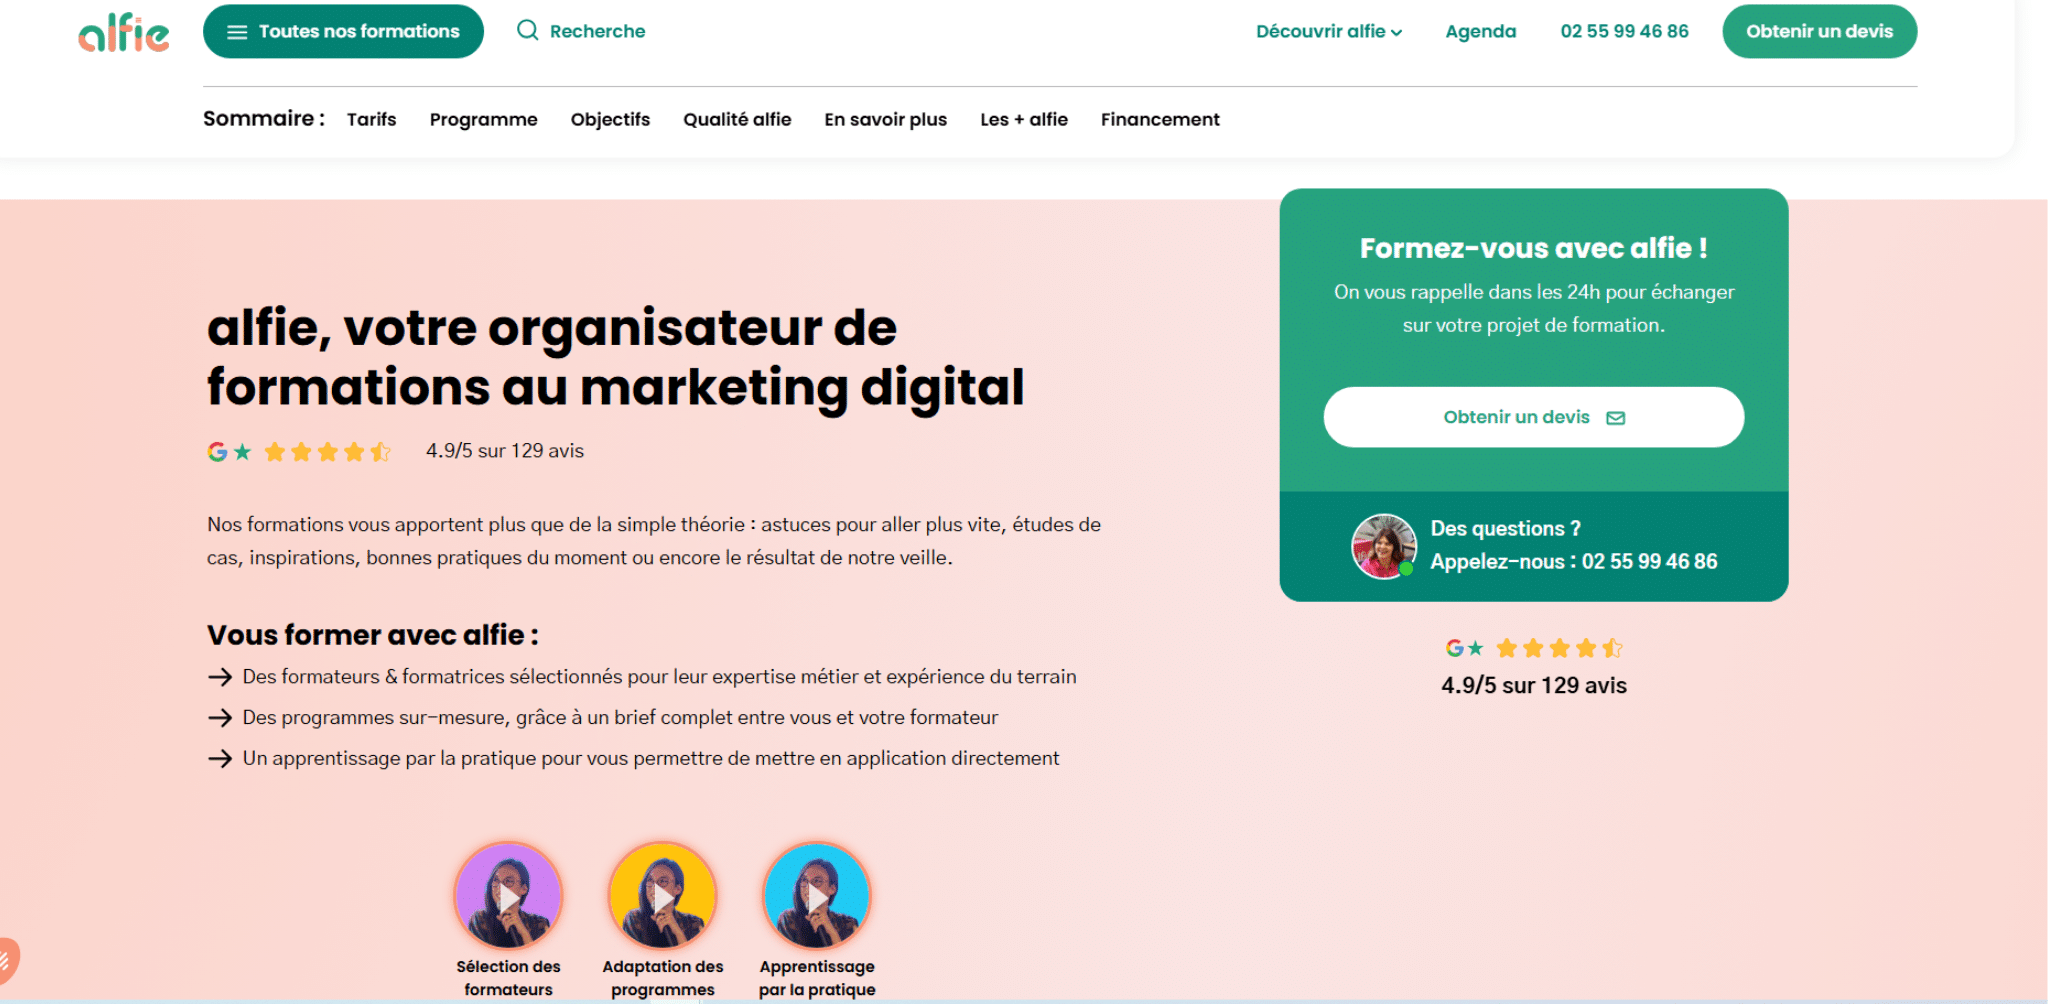Click the 'Sélection des formateurs' caption
Viewport: 2048px width, 1004px height.
pos(508,978)
